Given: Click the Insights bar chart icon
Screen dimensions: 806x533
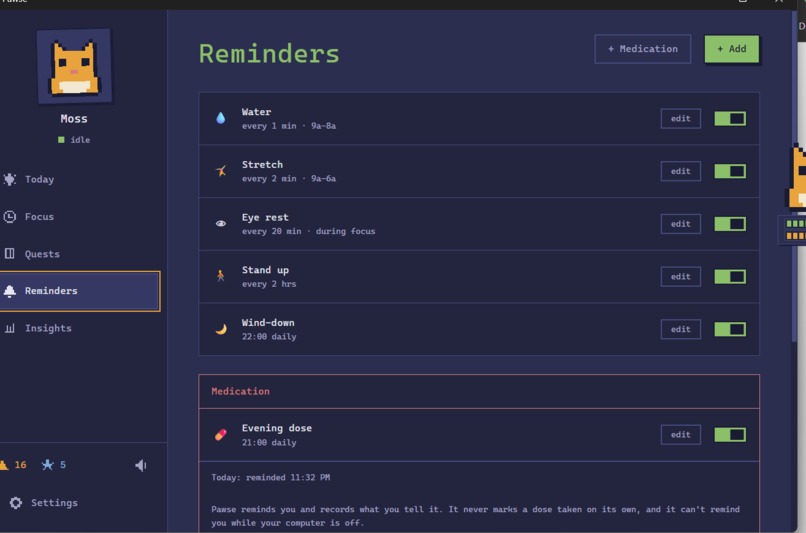Looking at the screenshot, I should click(x=10, y=328).
